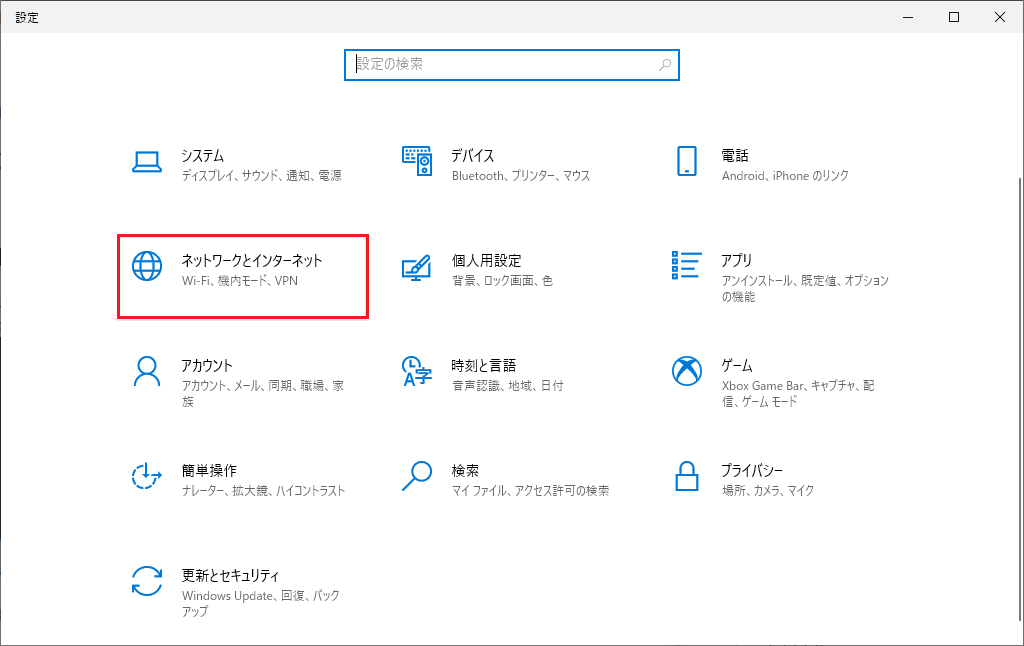The width and height of the screenshot is (1024, 646).
Task: Open Accounts via person icon
Action: [x=147, y=371]
